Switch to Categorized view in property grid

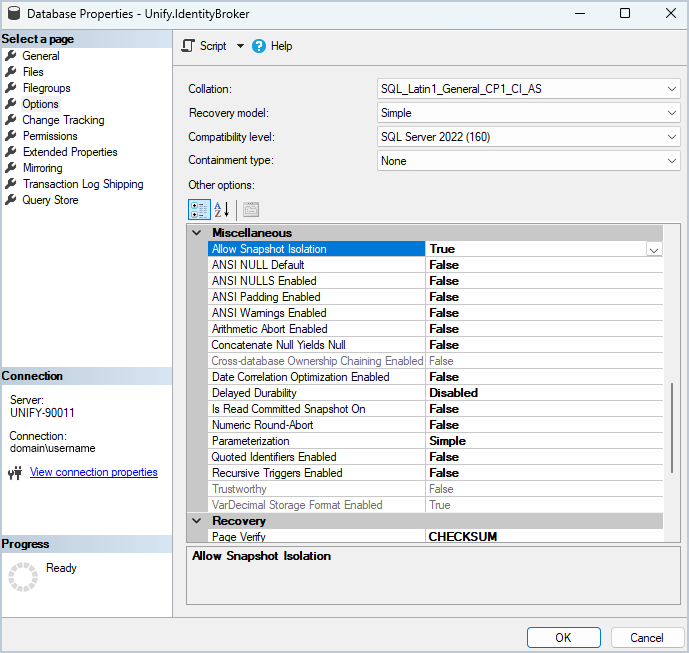tap(199, 210)
